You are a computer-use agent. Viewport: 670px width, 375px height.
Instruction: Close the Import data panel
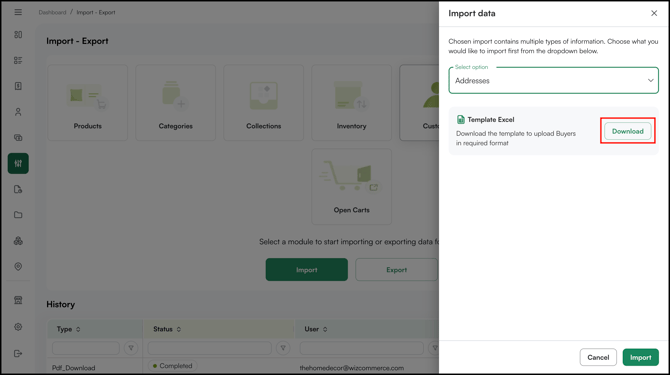tap(654, 13)
